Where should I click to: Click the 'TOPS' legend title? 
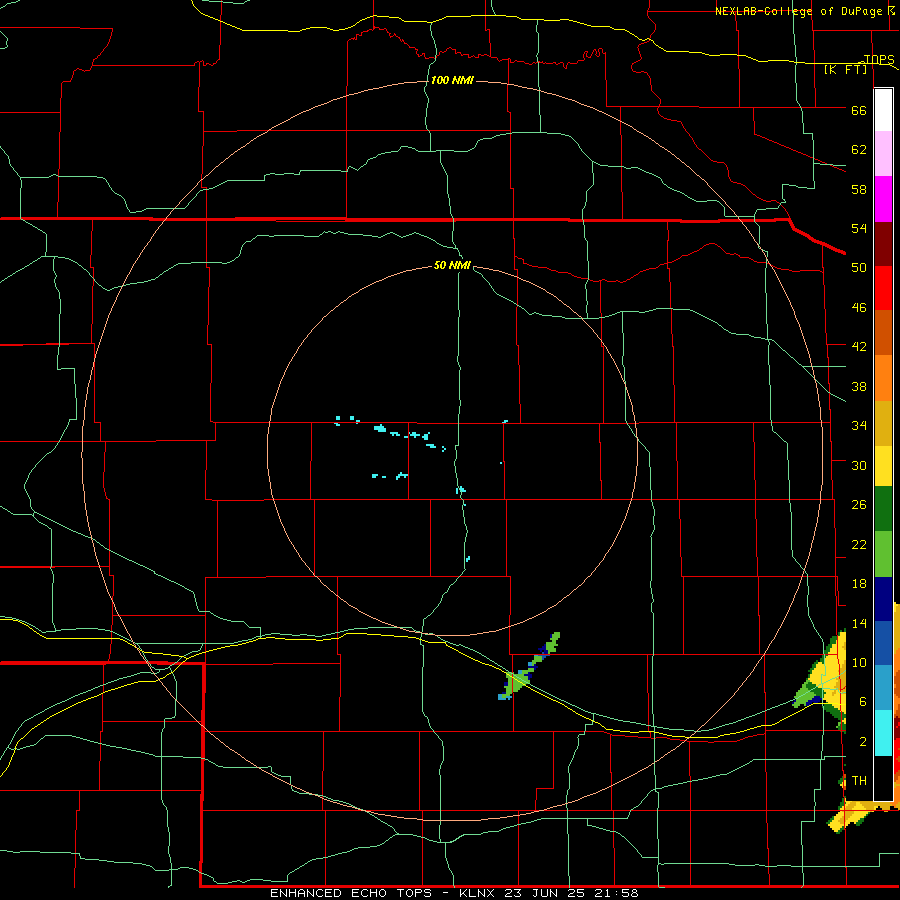pyautogui.click(x=879, y=59)
